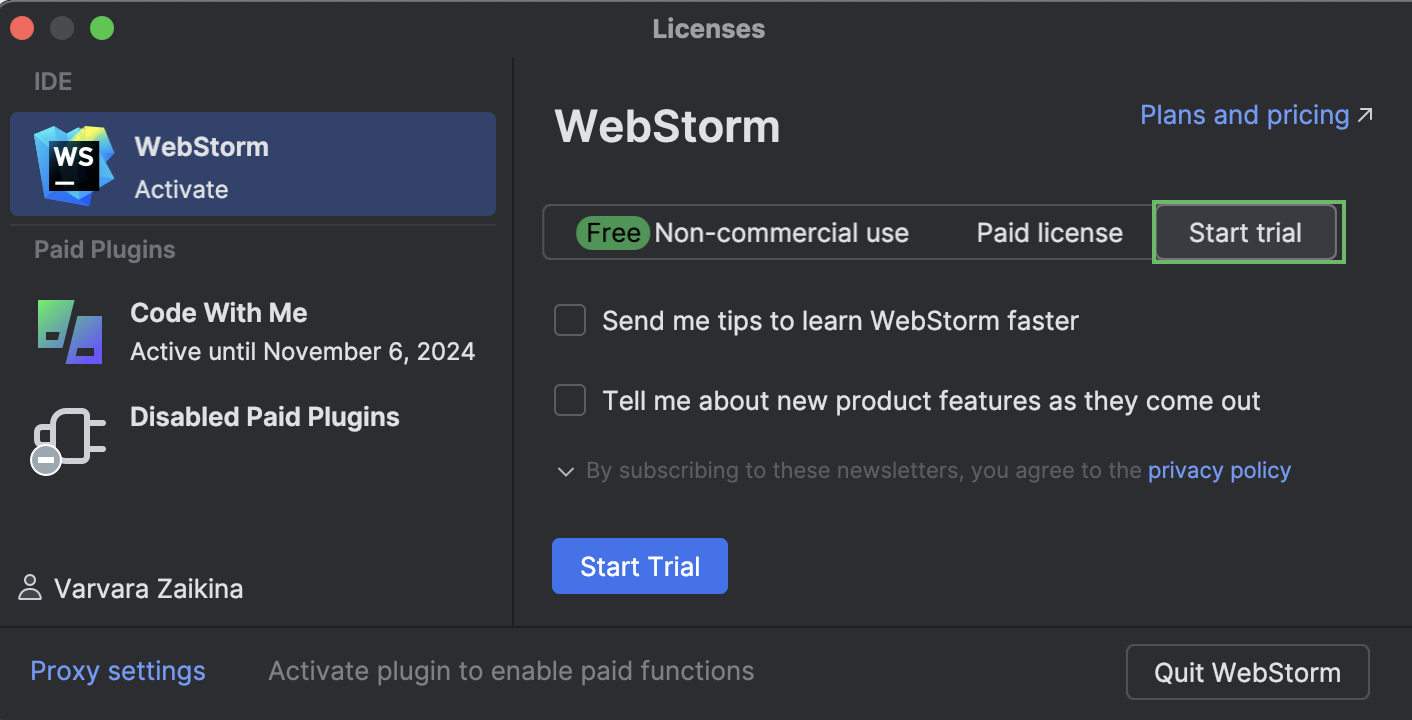Switch to the Paid license tab

tap(1048, 232)
